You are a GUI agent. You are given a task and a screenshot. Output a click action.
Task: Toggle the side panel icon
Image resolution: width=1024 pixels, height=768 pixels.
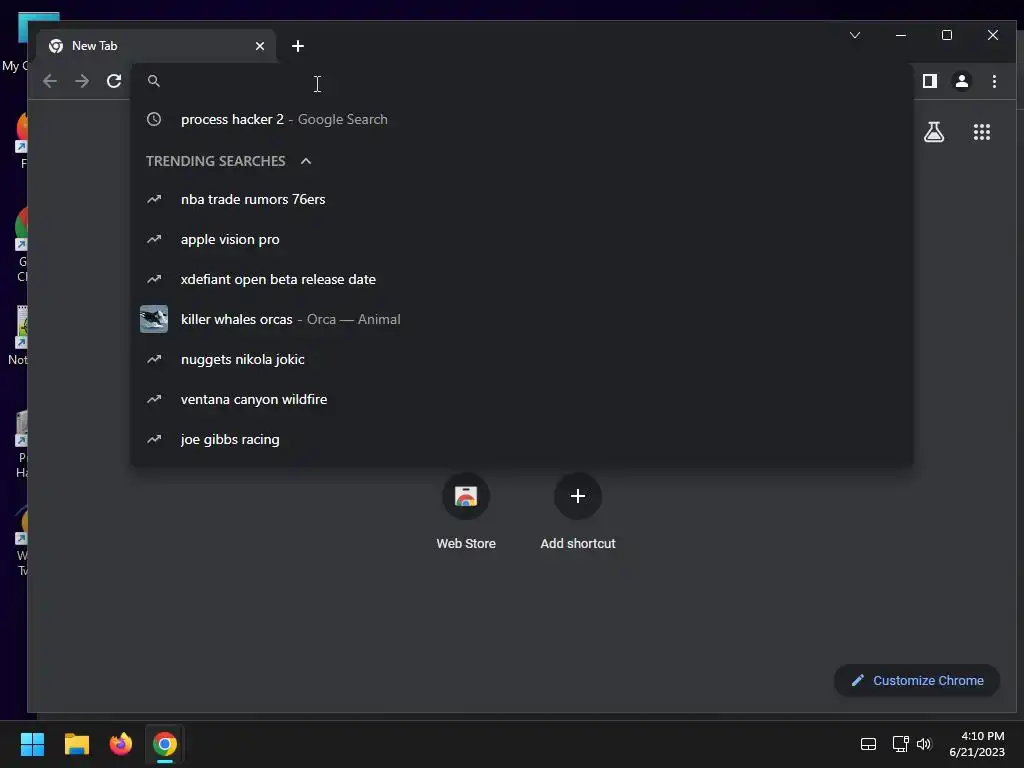(x=929, y=81)
